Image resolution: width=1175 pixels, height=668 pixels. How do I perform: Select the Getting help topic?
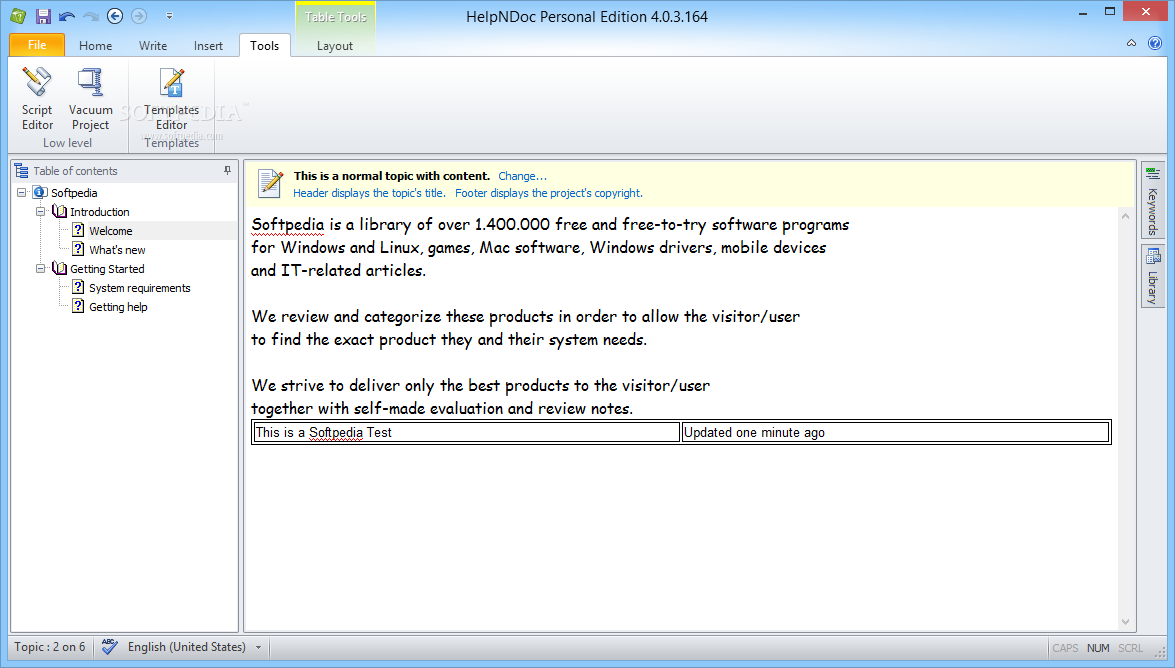[x=118, y=307]
